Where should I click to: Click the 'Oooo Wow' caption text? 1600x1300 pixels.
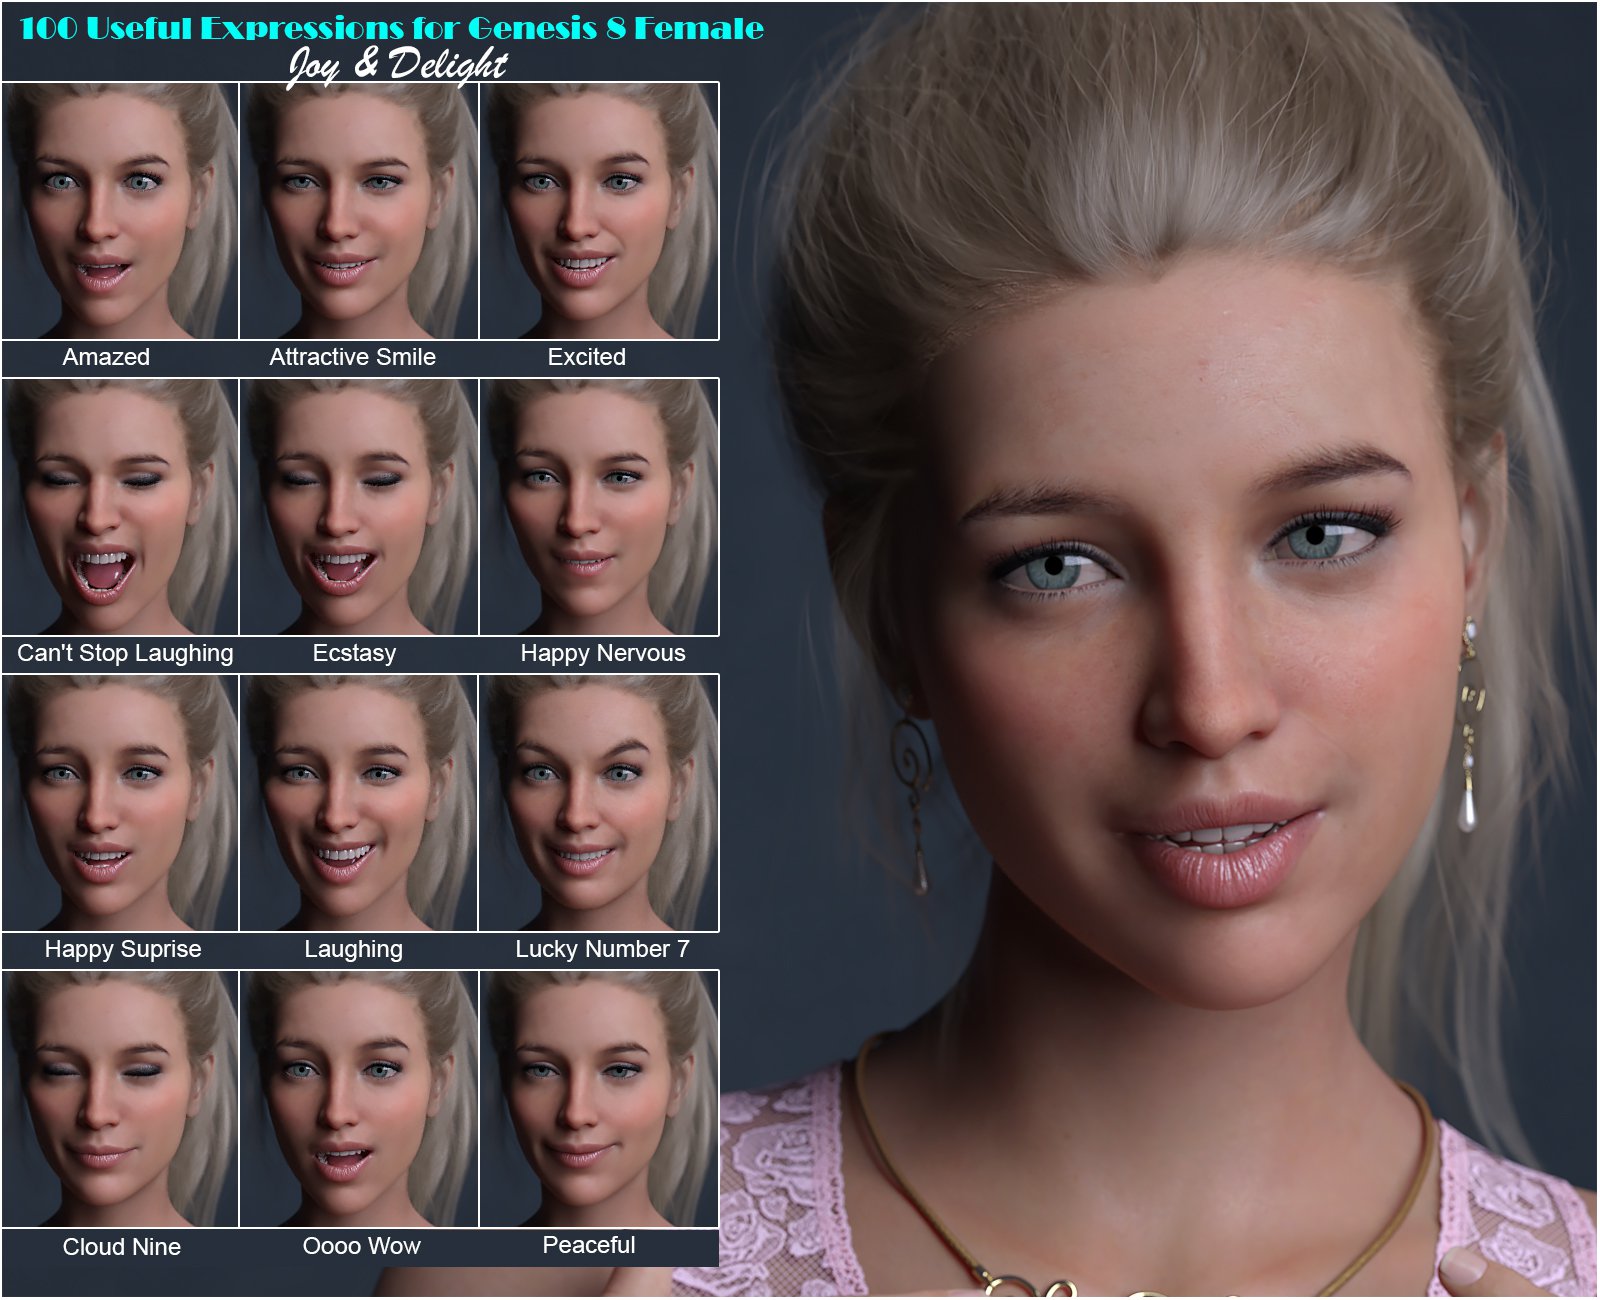pos(362,1246)
